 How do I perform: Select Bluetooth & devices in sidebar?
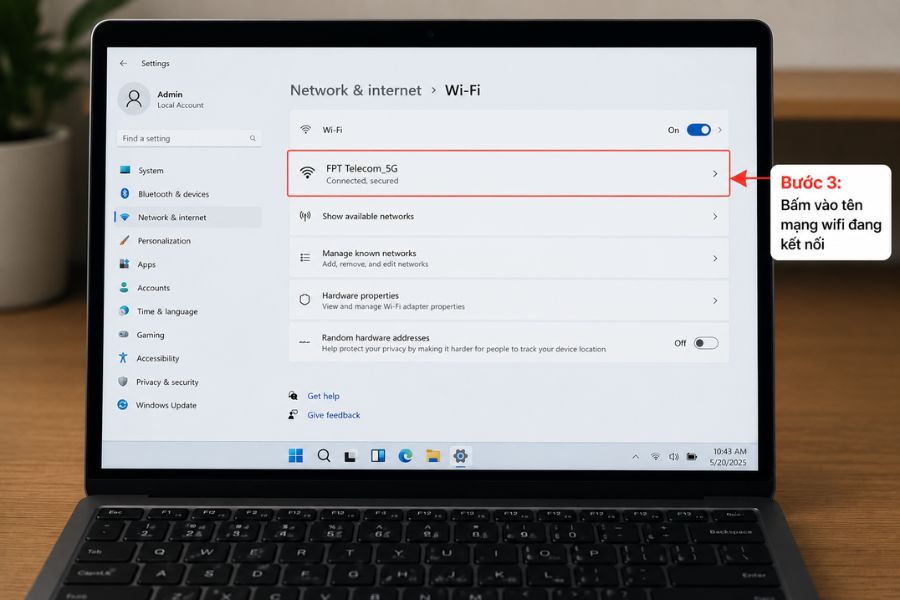pyautogui.click(x=188, y=194)
